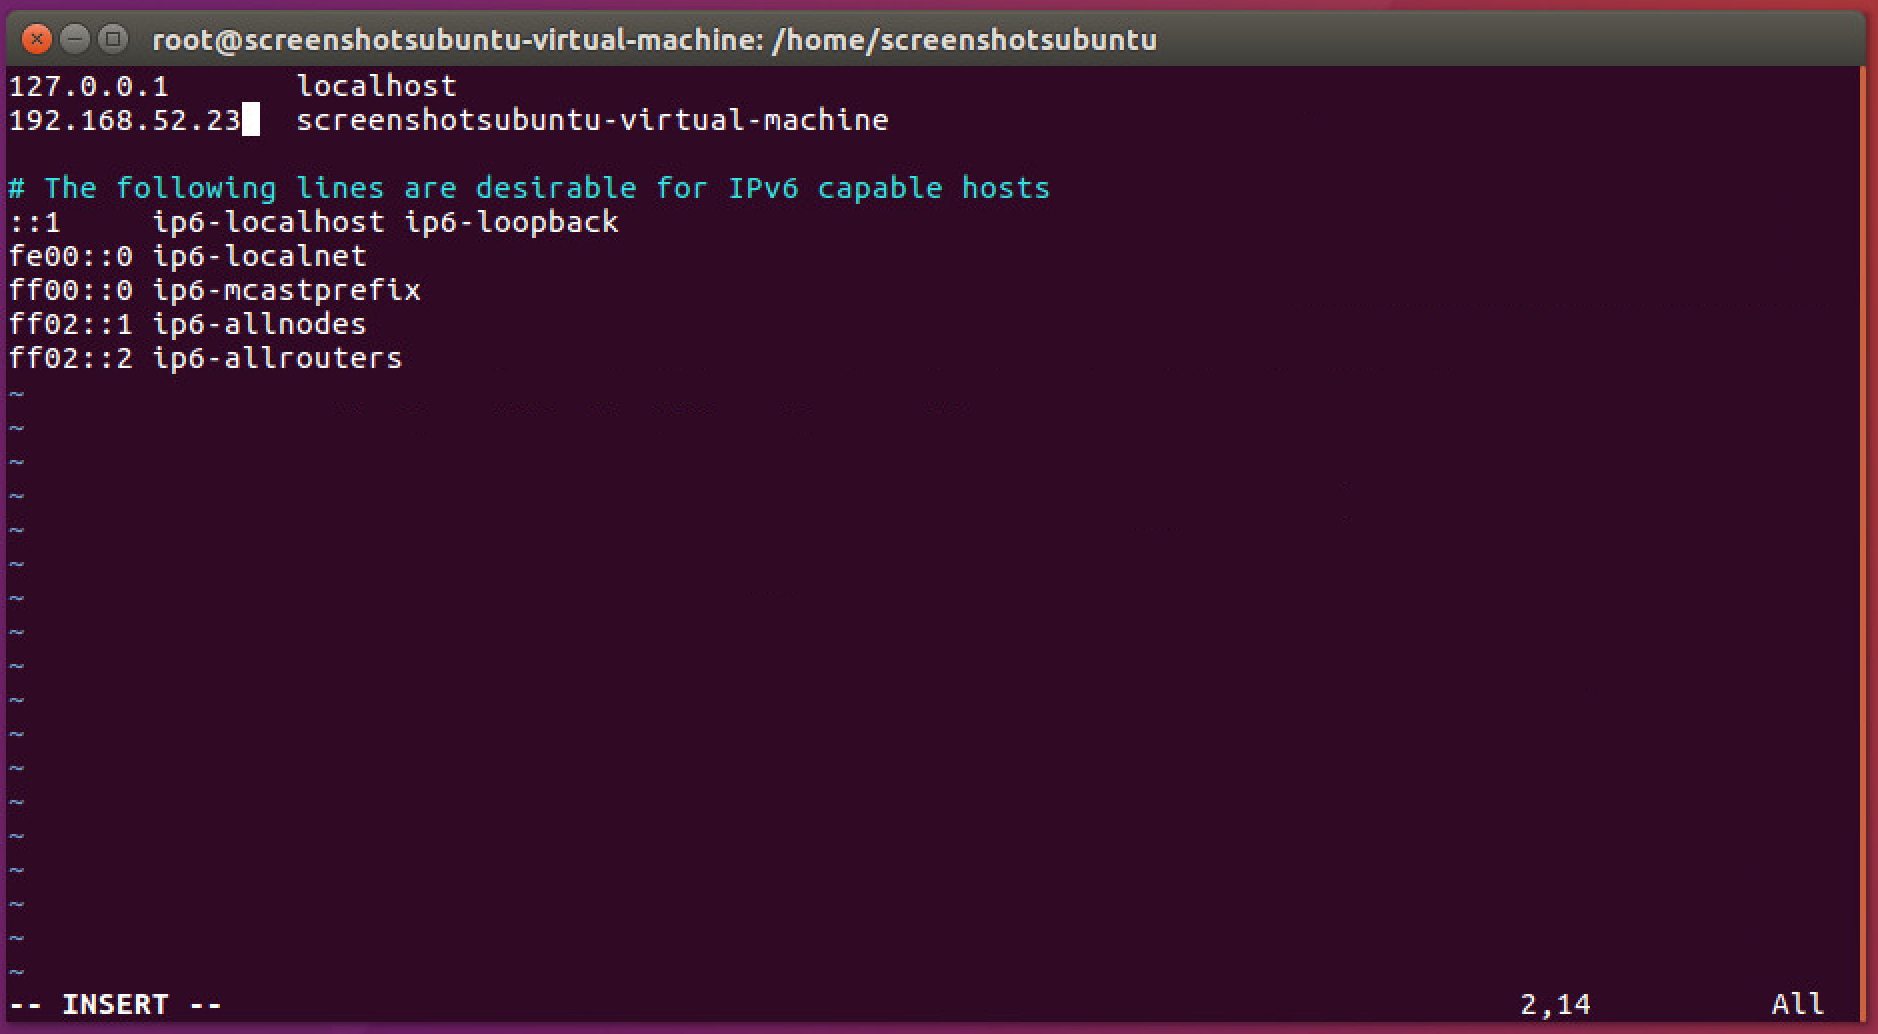Click the 192.168.52.23 IP address

124,121
